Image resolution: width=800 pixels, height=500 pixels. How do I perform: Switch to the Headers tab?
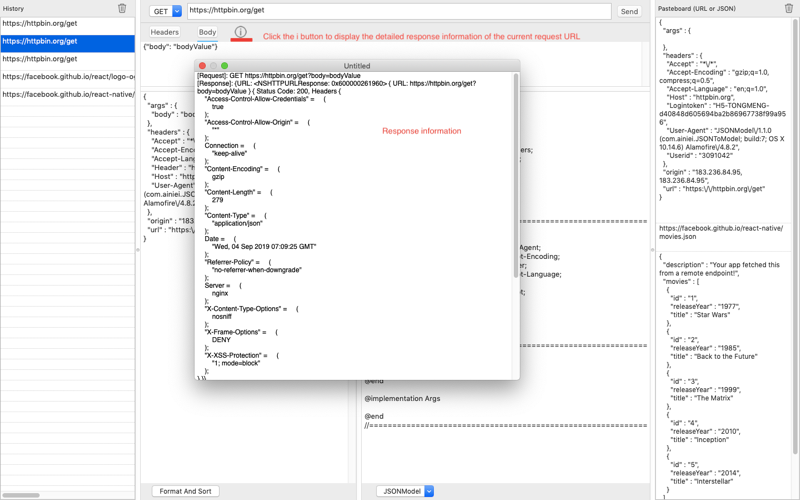pyautogui.click(x=164, y=32)
